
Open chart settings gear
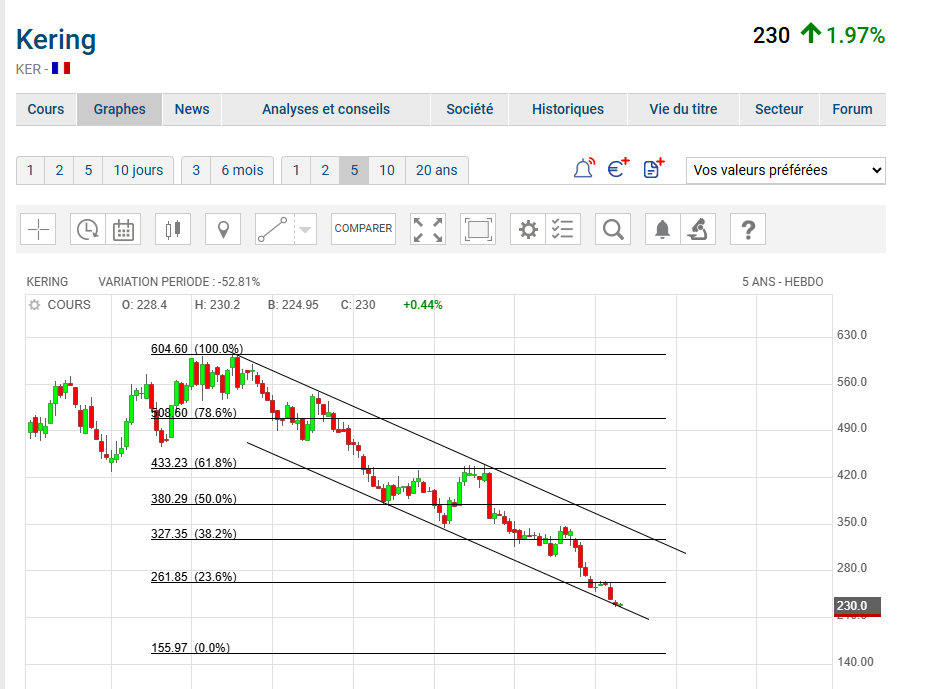coord(527,229)
